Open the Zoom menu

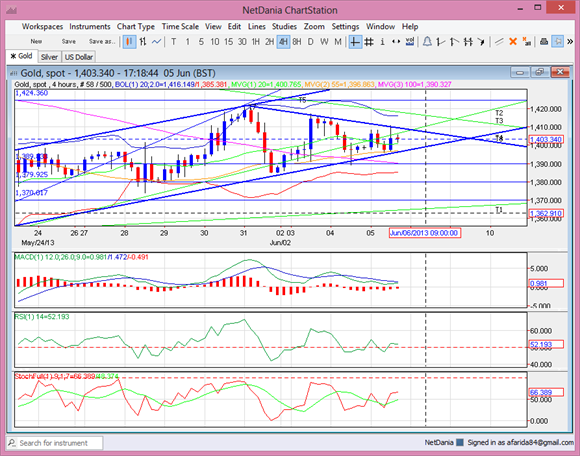[x=314, y=27]
